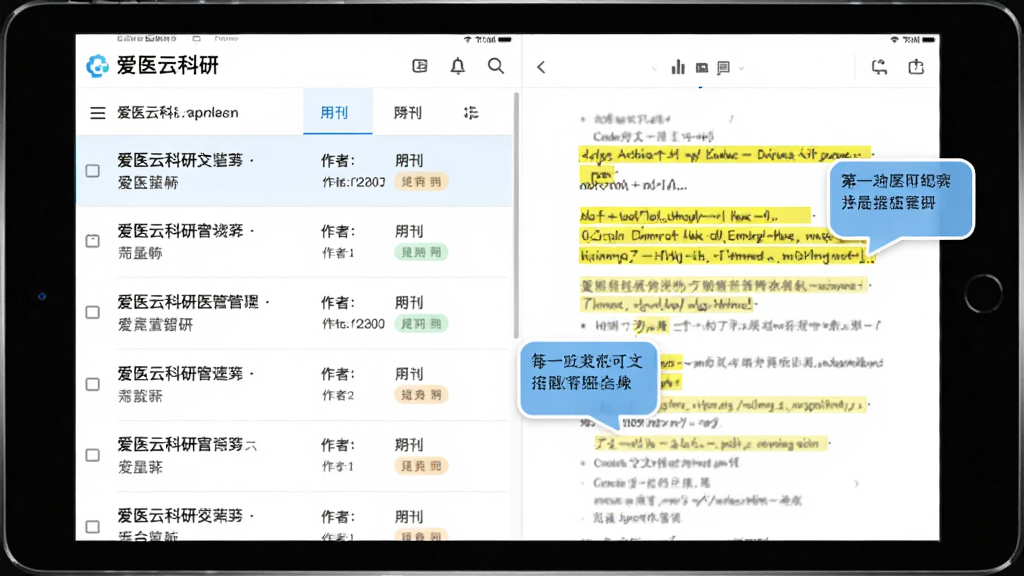The width and height of the screenshot is (1024, 576).
Task: Click green tag in 爱医云科研医管管理 row
Action: 421,323
